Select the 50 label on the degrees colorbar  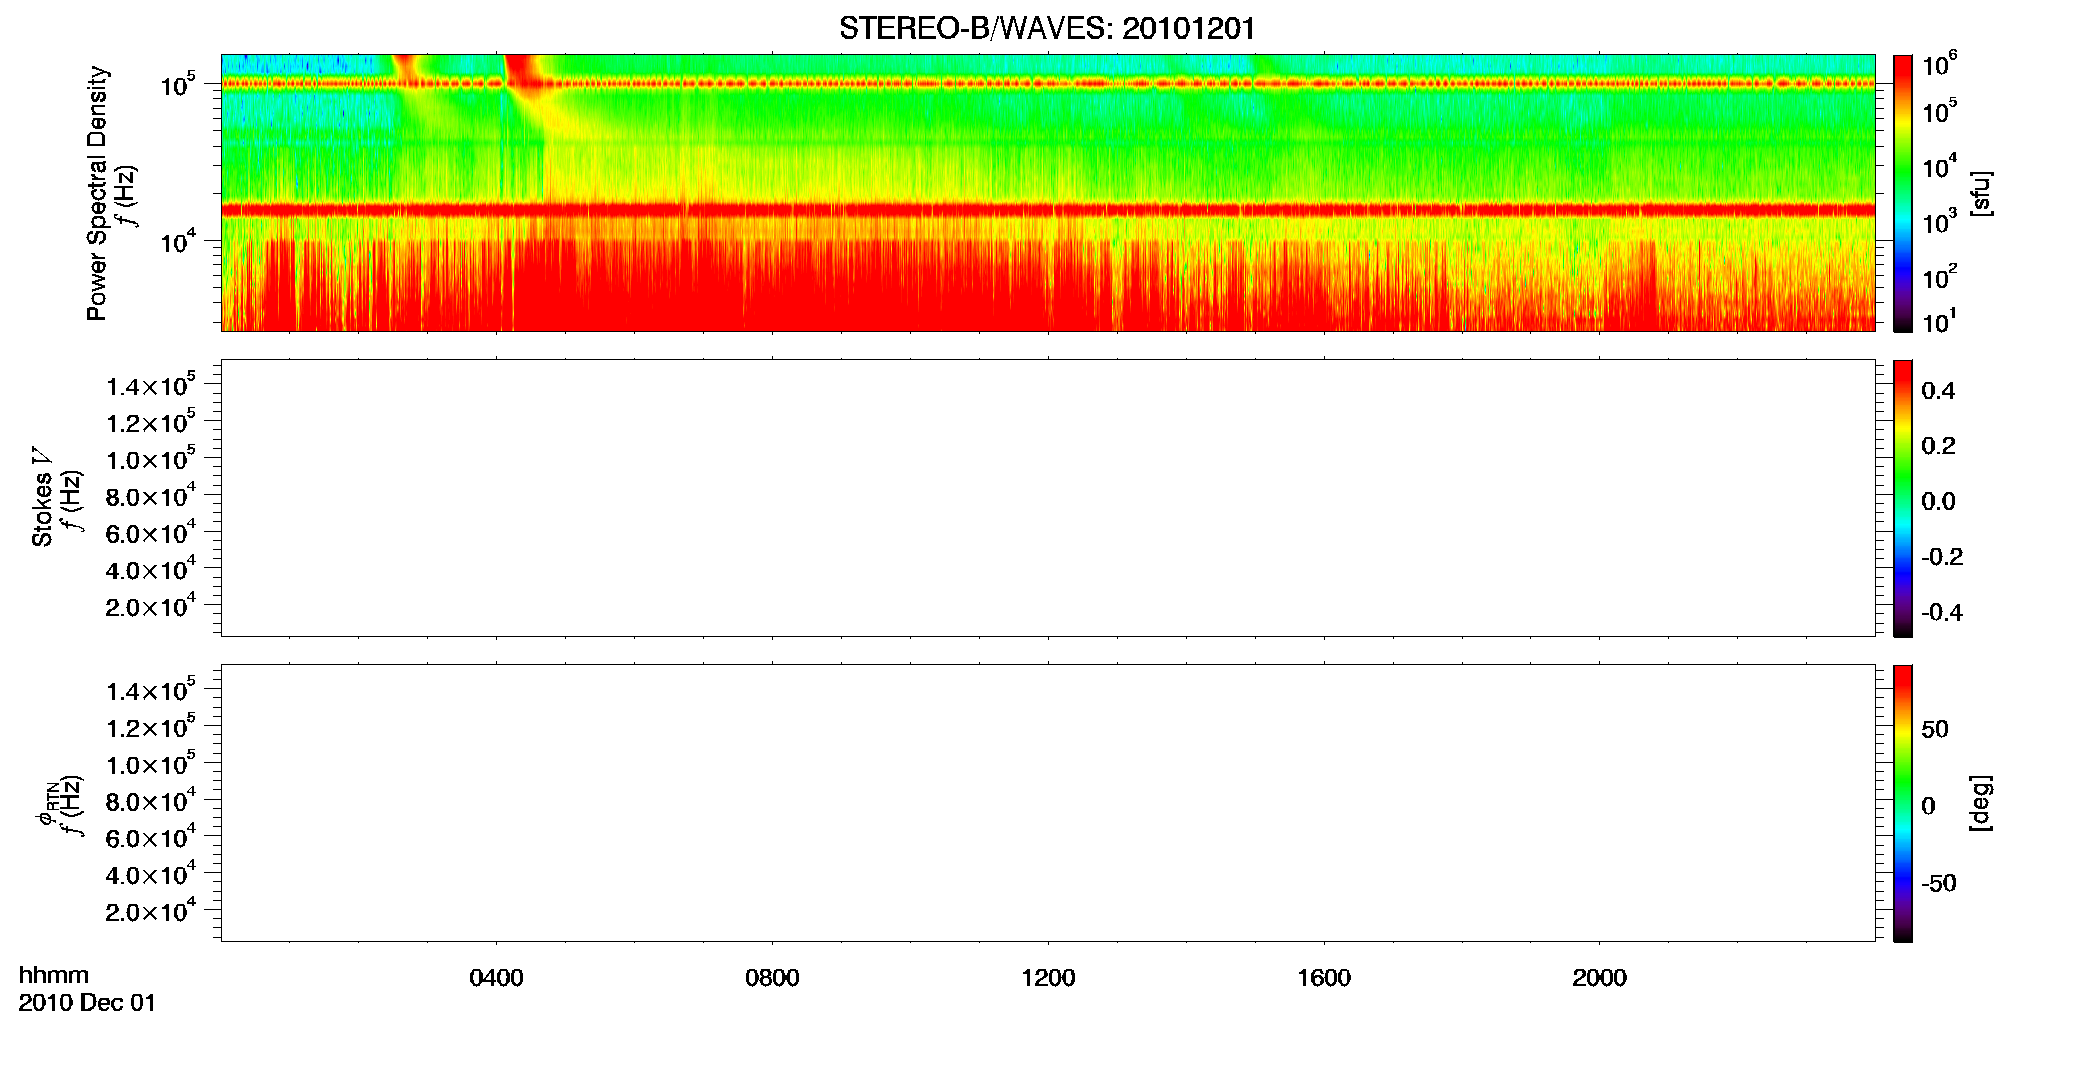coord(1935,729)
